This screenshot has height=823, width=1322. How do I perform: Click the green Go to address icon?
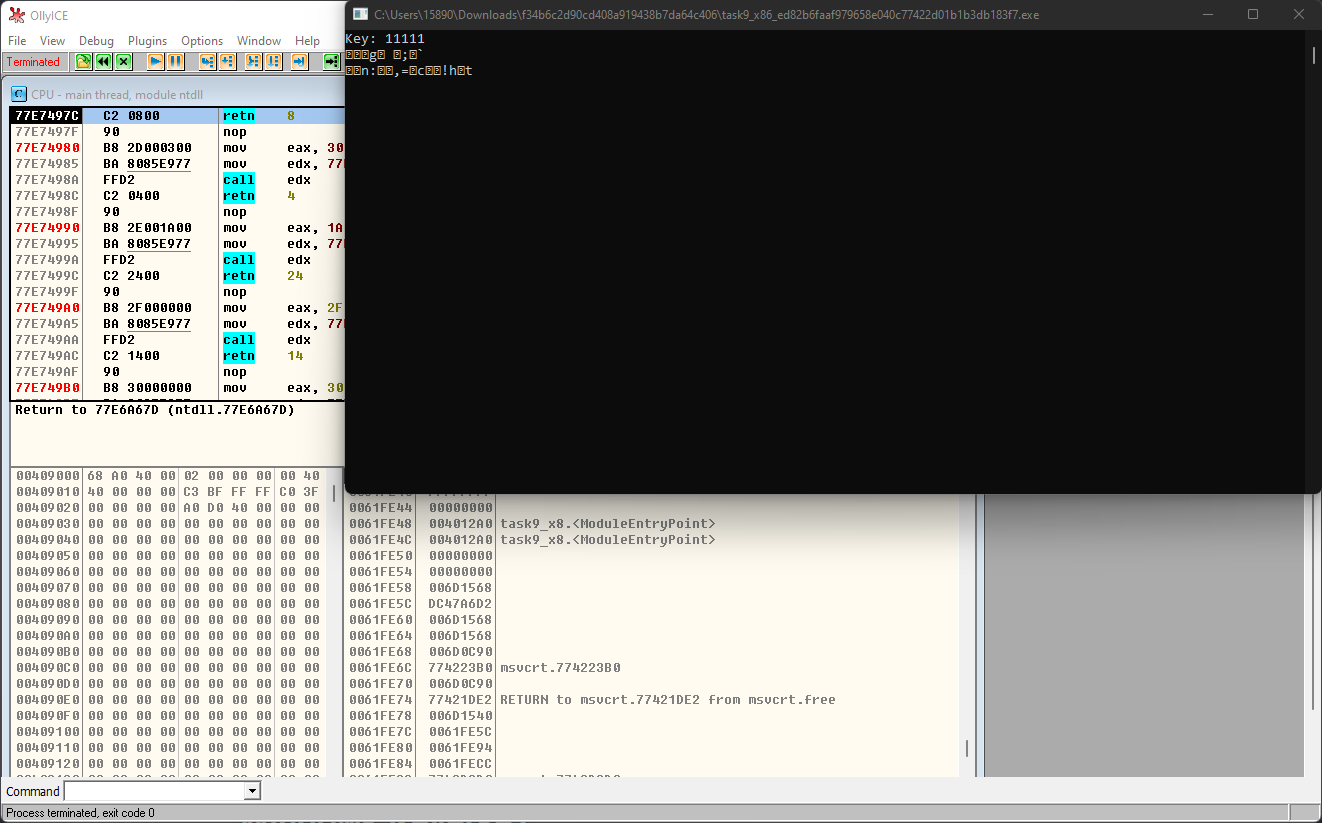coord(332,62)
